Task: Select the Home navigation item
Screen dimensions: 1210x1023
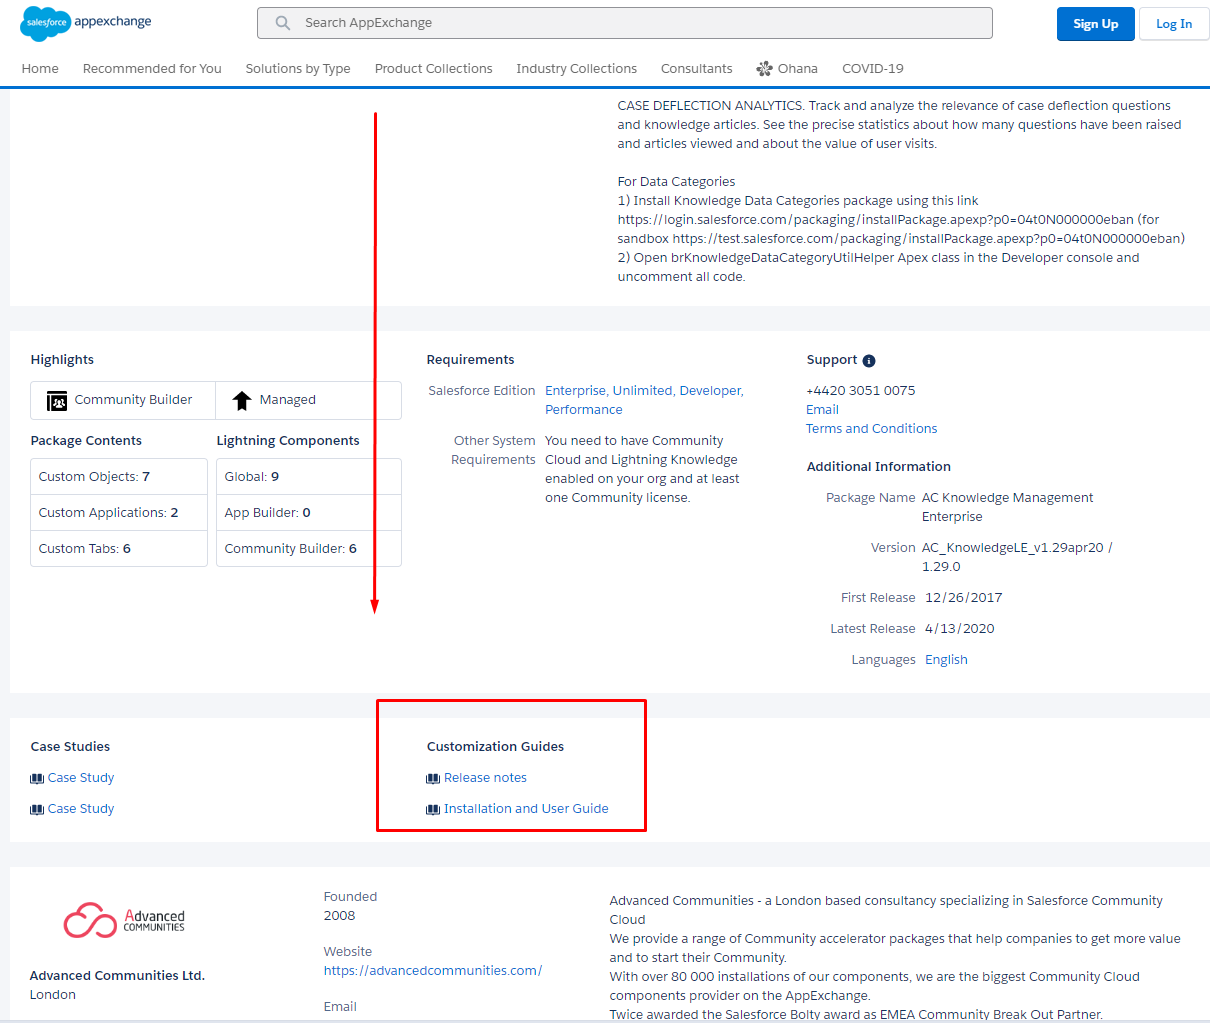Action: (40, 68)
